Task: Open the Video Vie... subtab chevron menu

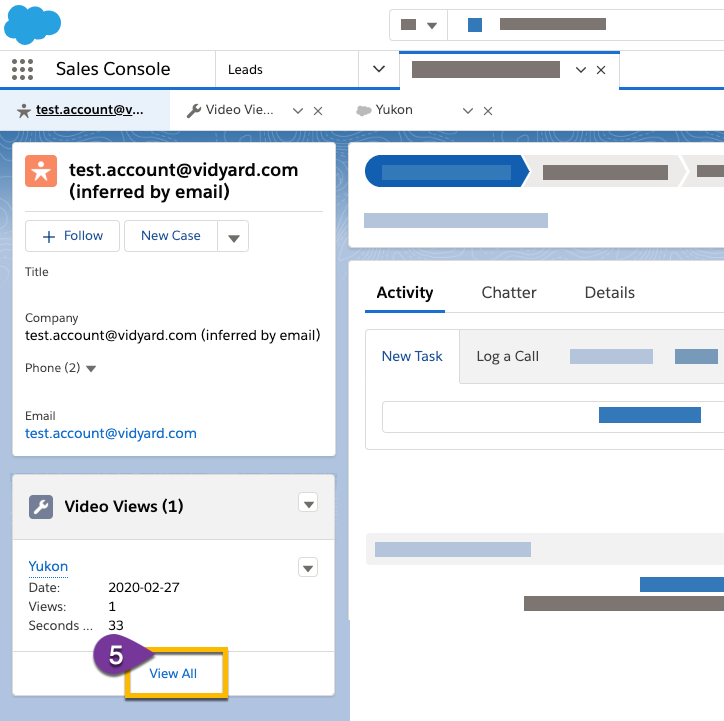Action: pyautogui.click(x=298, y=111)
